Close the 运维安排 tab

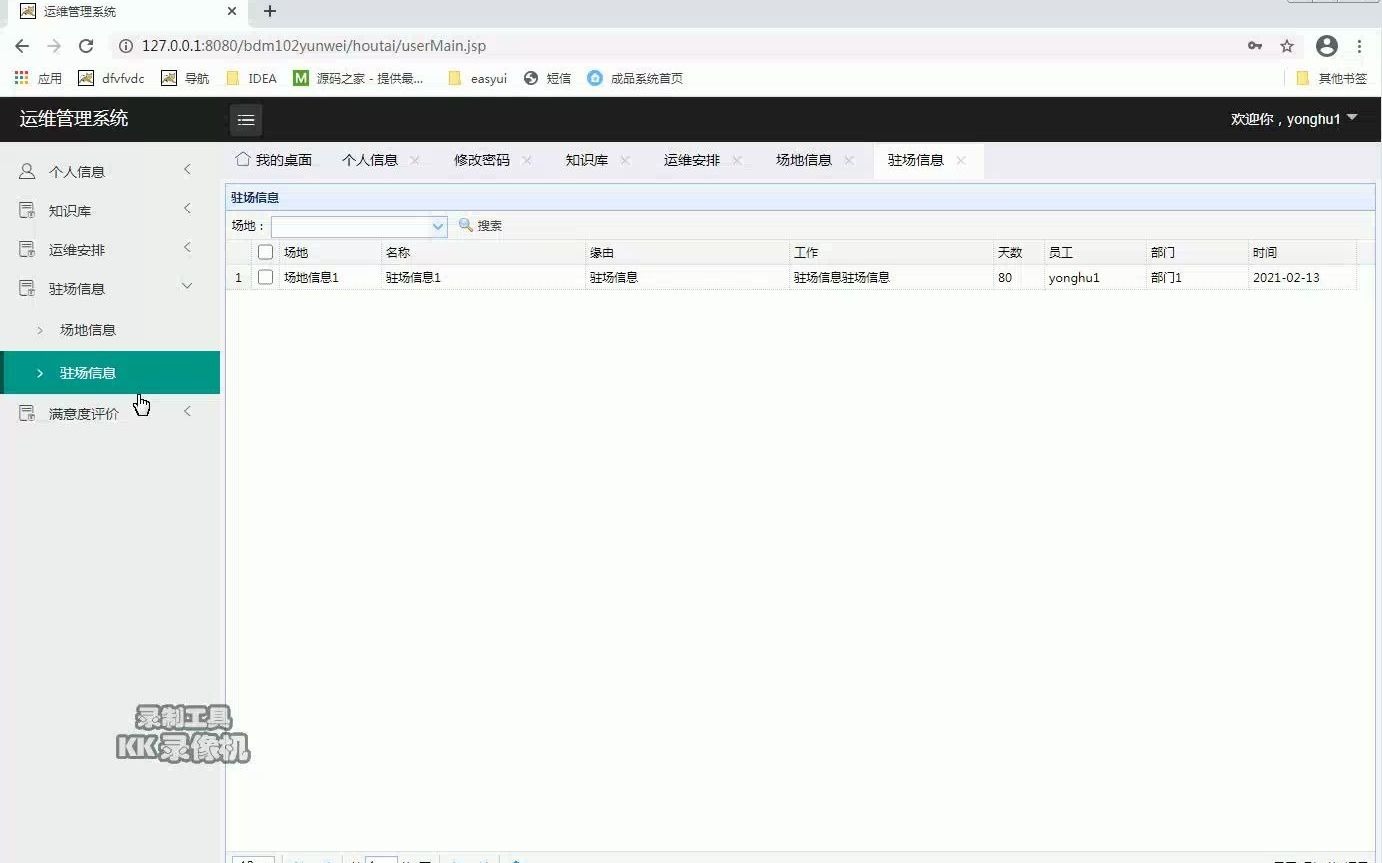pos(737,160)
